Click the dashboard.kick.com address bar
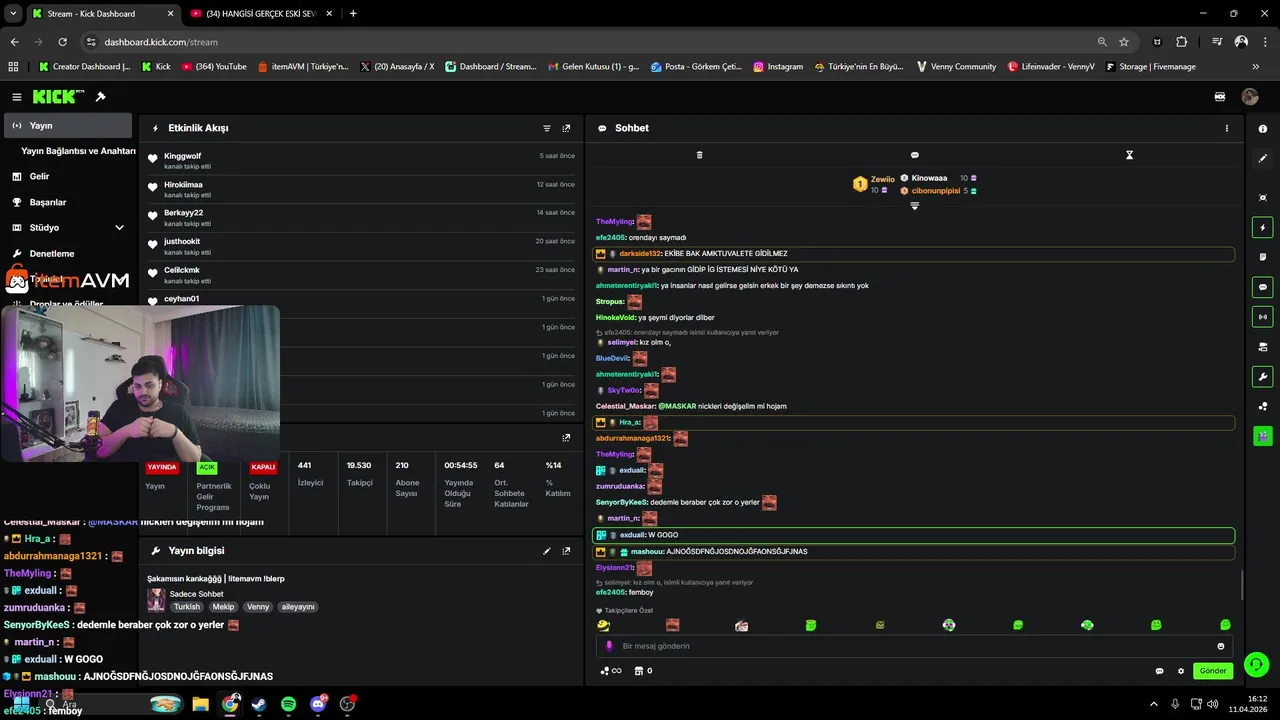This screenshot has height=720, width=1280. [590, 42]
